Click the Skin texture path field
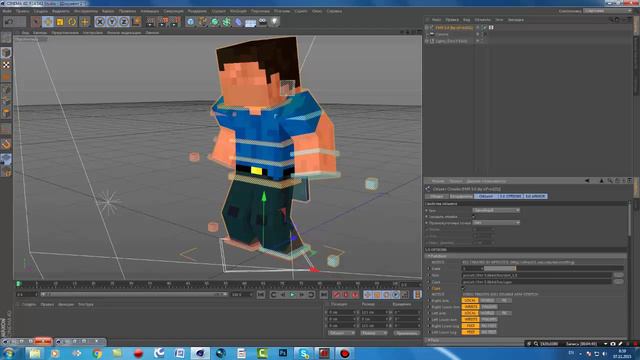 tap(537, 275)
